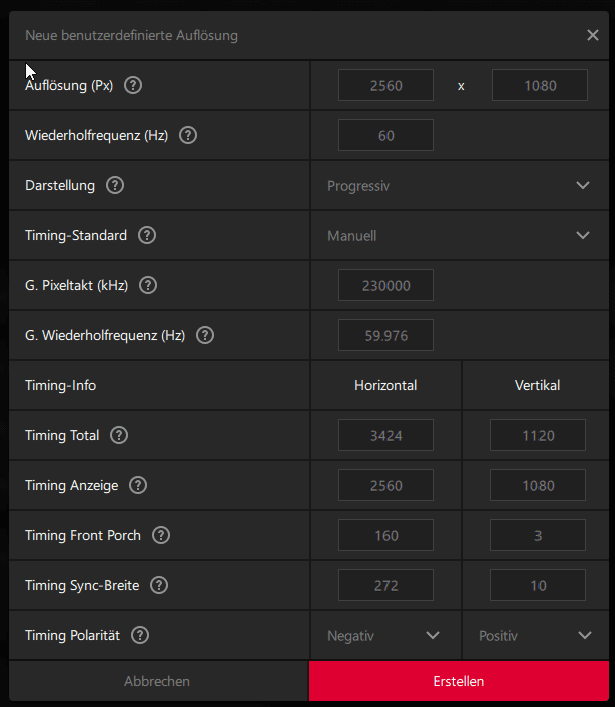Click the resolution width field 2560
The width and height of the screenshot is (615, 707).
pyautogui.click(x=386, y=85)
